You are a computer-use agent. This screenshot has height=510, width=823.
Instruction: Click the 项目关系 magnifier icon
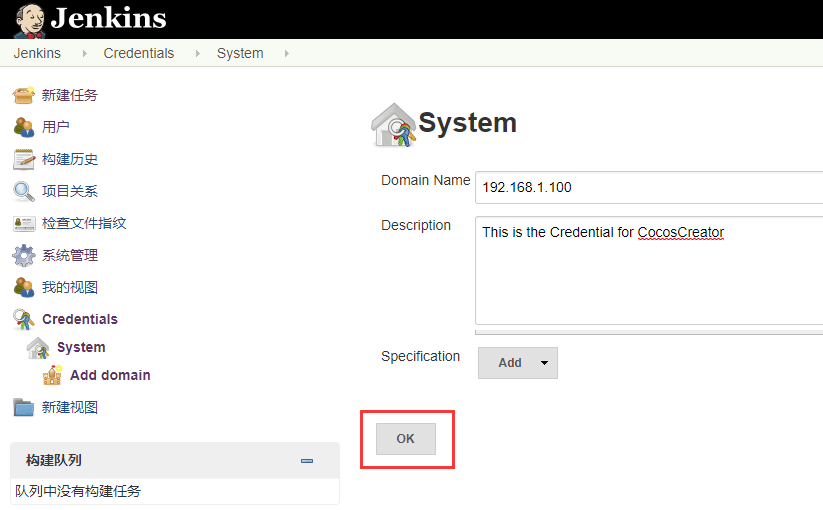pos(24,192)
